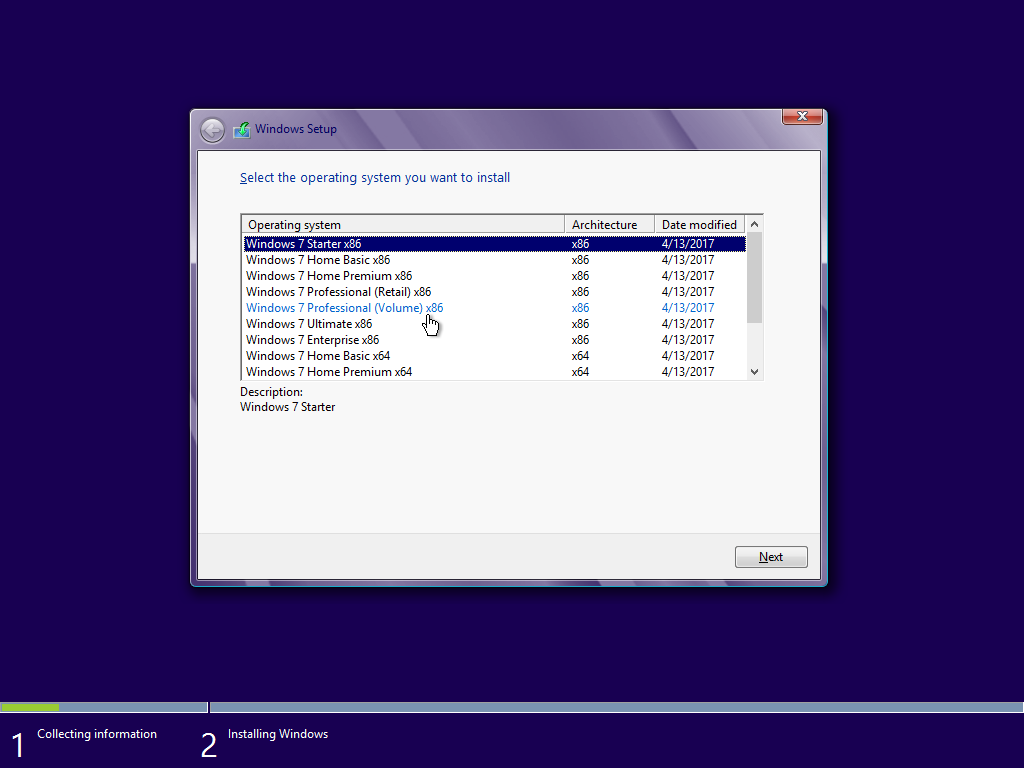The width and height of the screenshot is (1024, 768).
Task: Click the list scroll up arrow
Action: (x=754, y=224)
